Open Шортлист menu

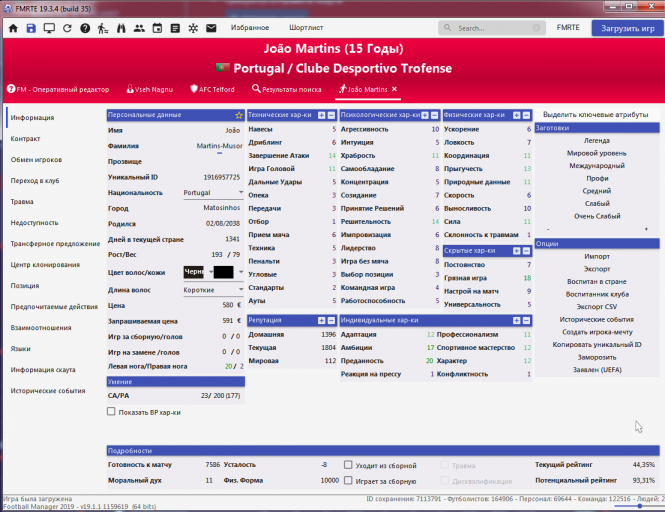click(x=306, y=28)
